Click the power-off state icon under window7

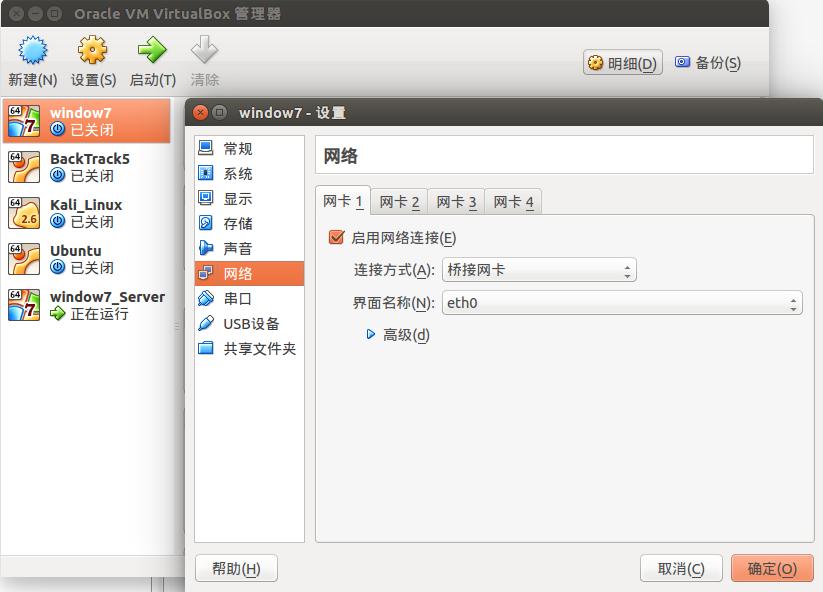pos(57,129)
